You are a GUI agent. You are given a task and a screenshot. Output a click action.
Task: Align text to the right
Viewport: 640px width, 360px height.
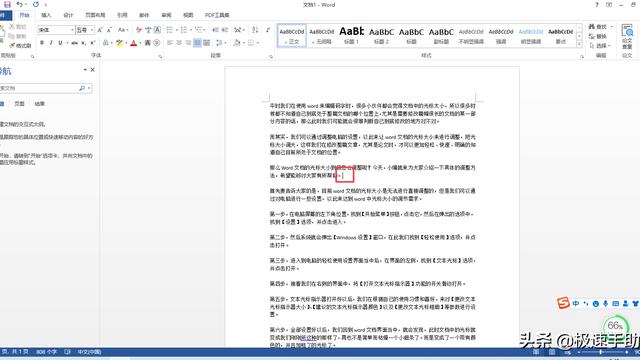tap(188, 43)
